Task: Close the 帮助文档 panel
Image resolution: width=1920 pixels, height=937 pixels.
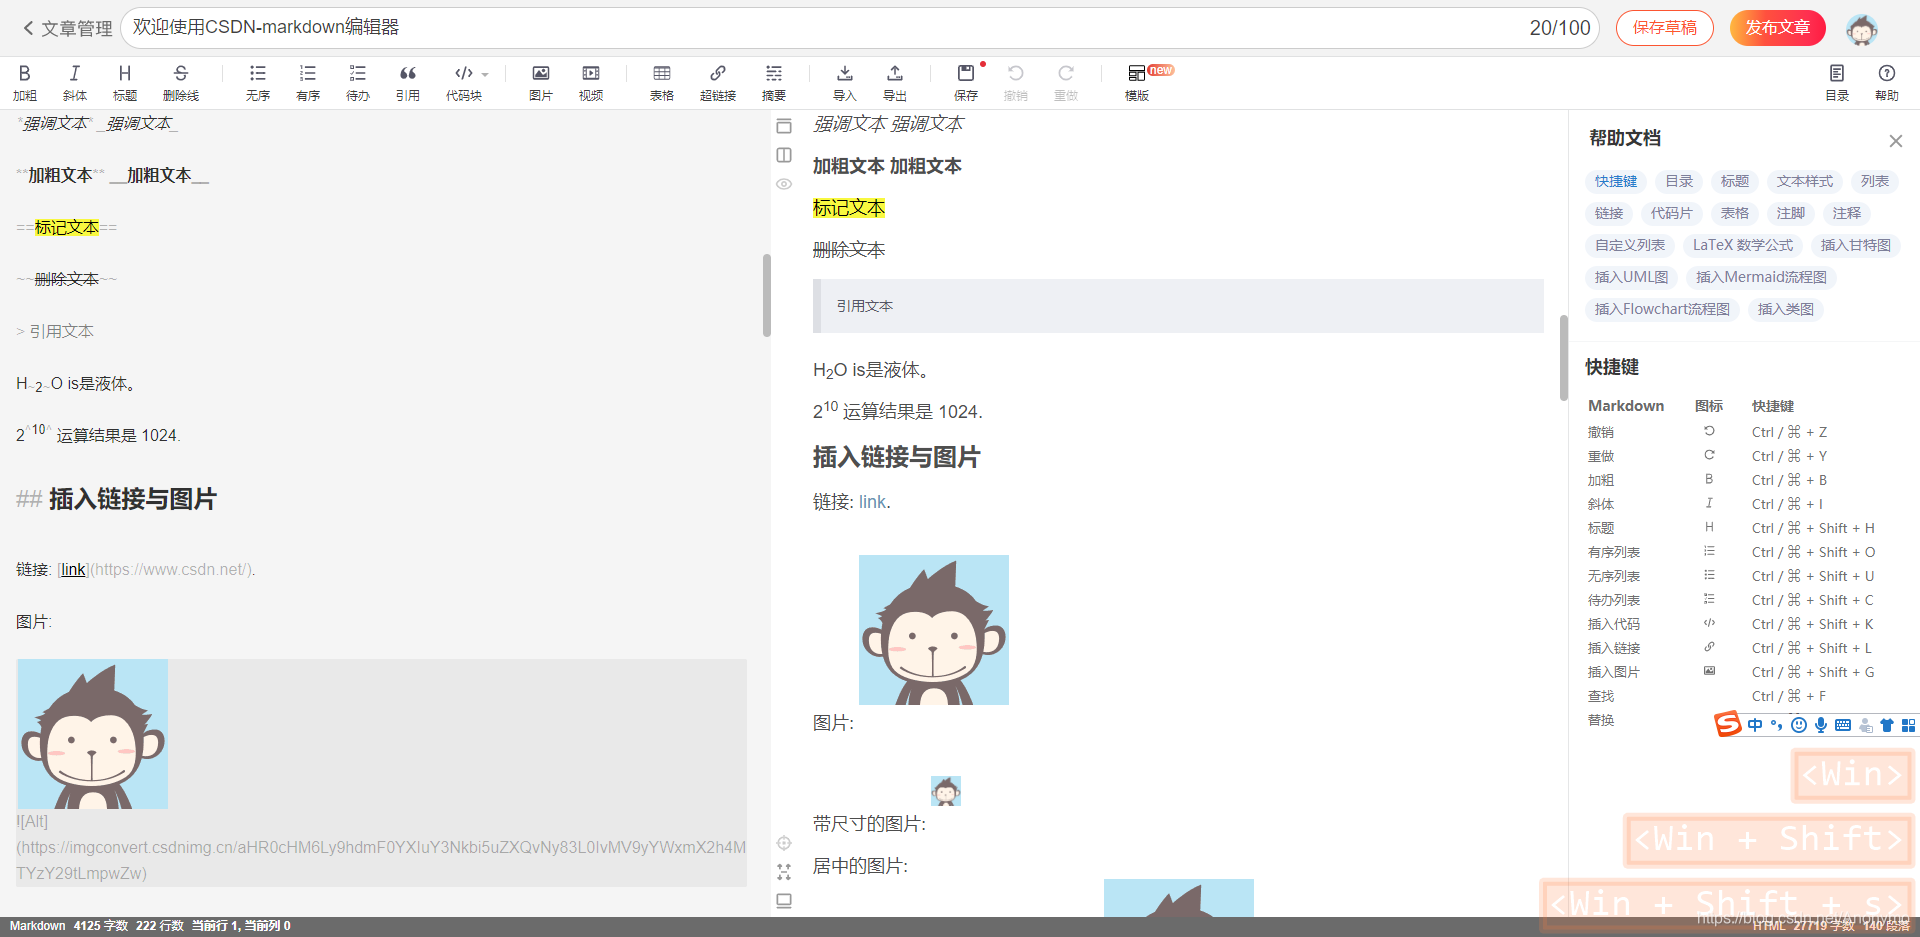Action: click(1896, 141)
